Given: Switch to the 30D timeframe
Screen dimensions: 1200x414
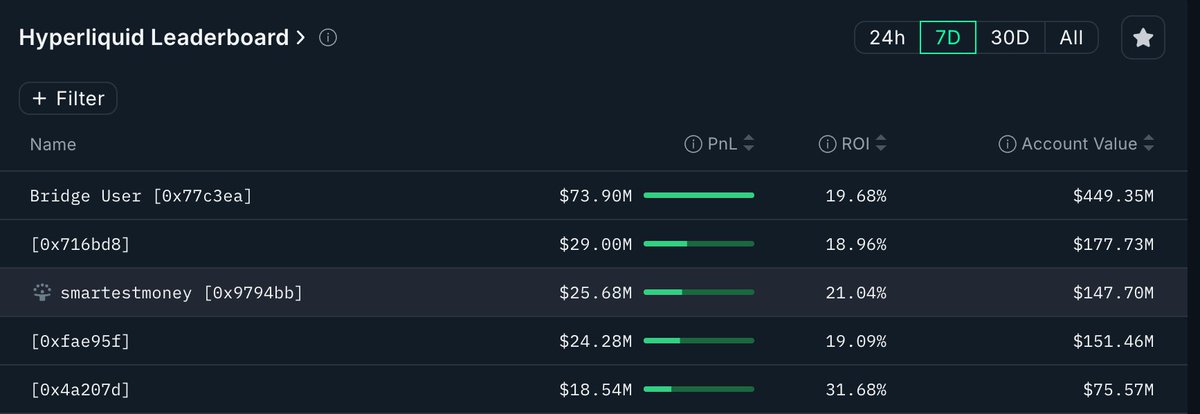Looking at the screenshot, I should [1010, 38].
